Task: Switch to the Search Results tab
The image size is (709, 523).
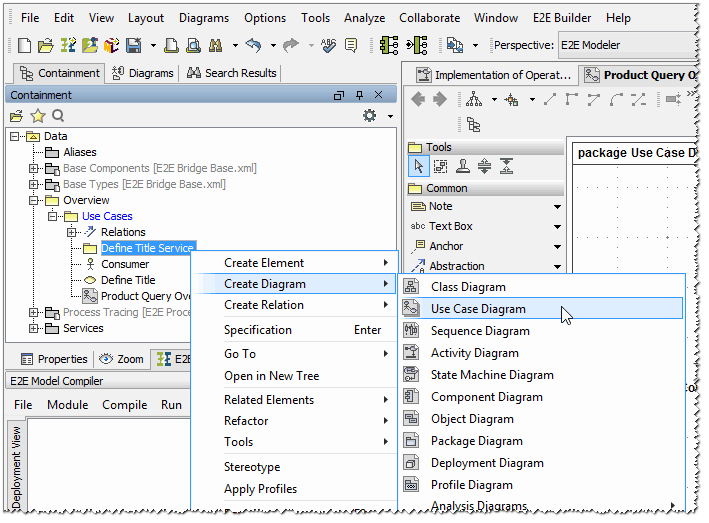Action: (232, 73)
